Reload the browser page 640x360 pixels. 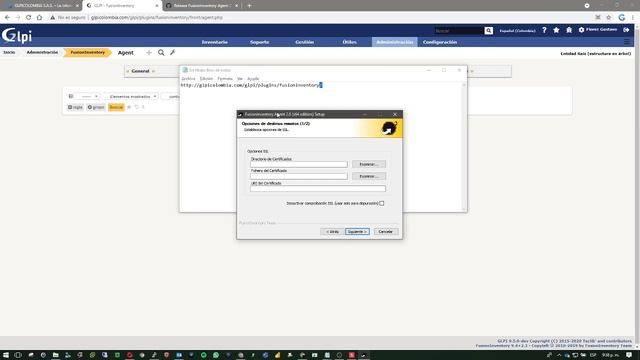click(29, 18)
